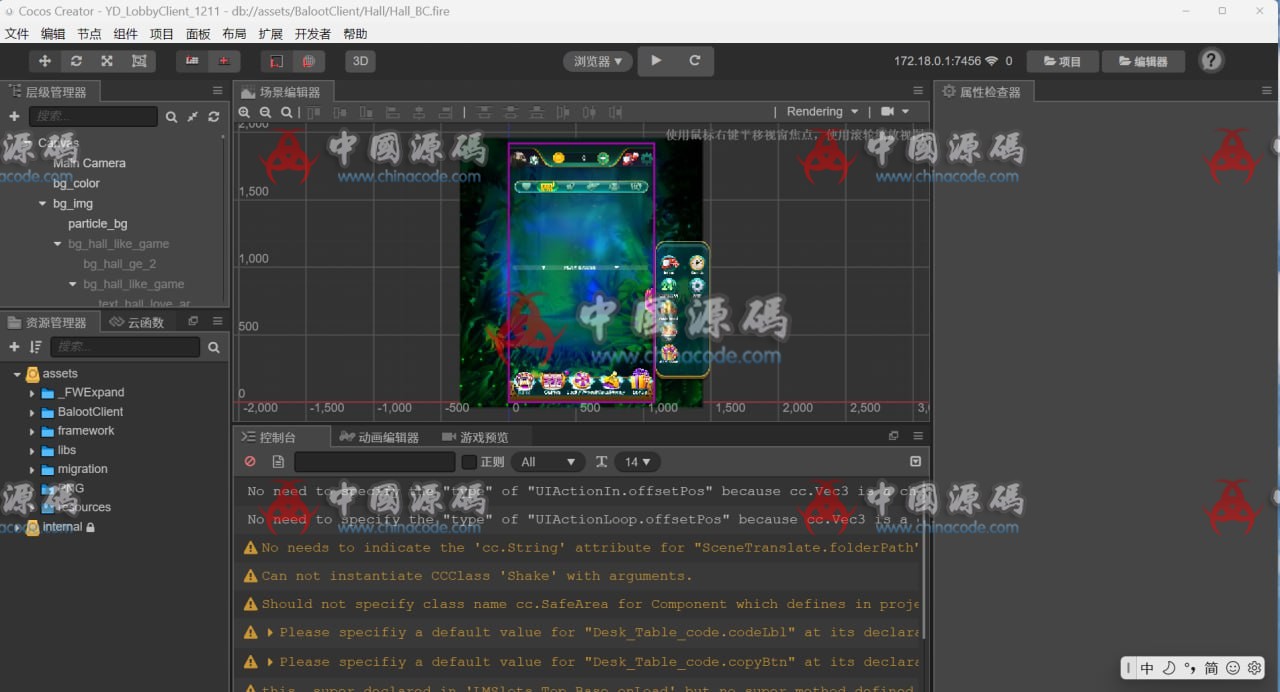1280x692 pixels.
Task: Select the Scale transform tool
Action: click(x=107, y=61)
